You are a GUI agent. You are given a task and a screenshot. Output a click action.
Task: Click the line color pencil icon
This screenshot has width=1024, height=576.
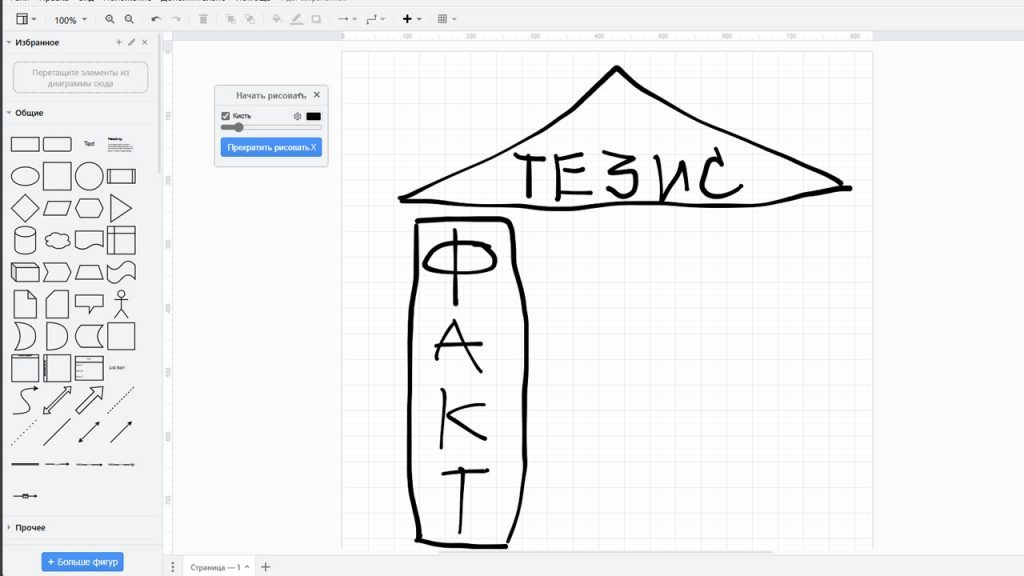coord(296,20)
